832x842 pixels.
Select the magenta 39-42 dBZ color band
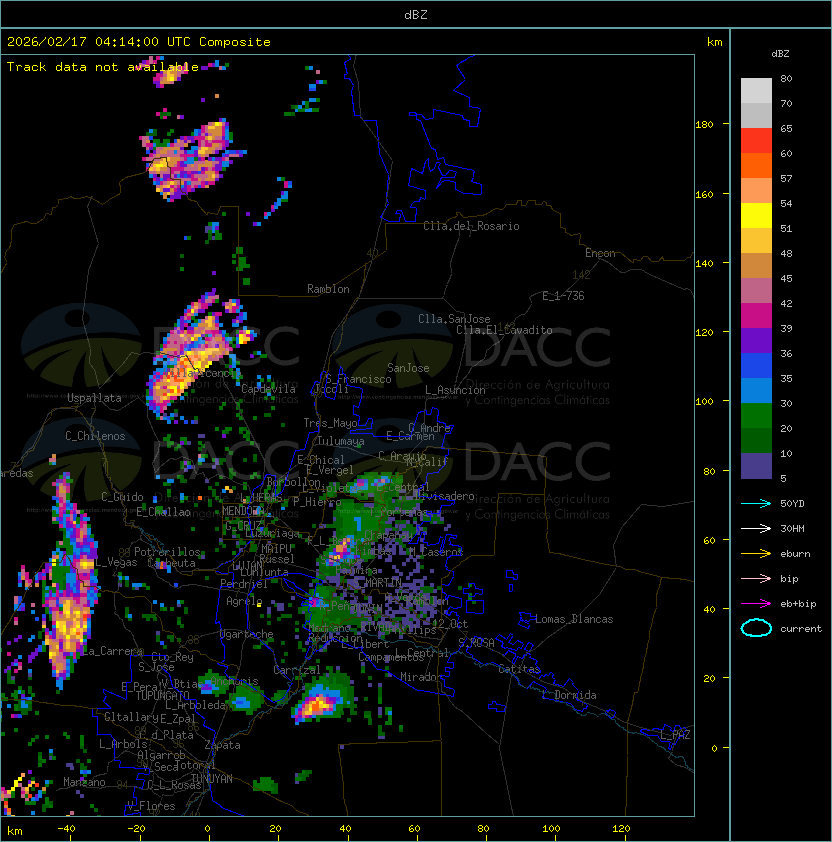756,316
